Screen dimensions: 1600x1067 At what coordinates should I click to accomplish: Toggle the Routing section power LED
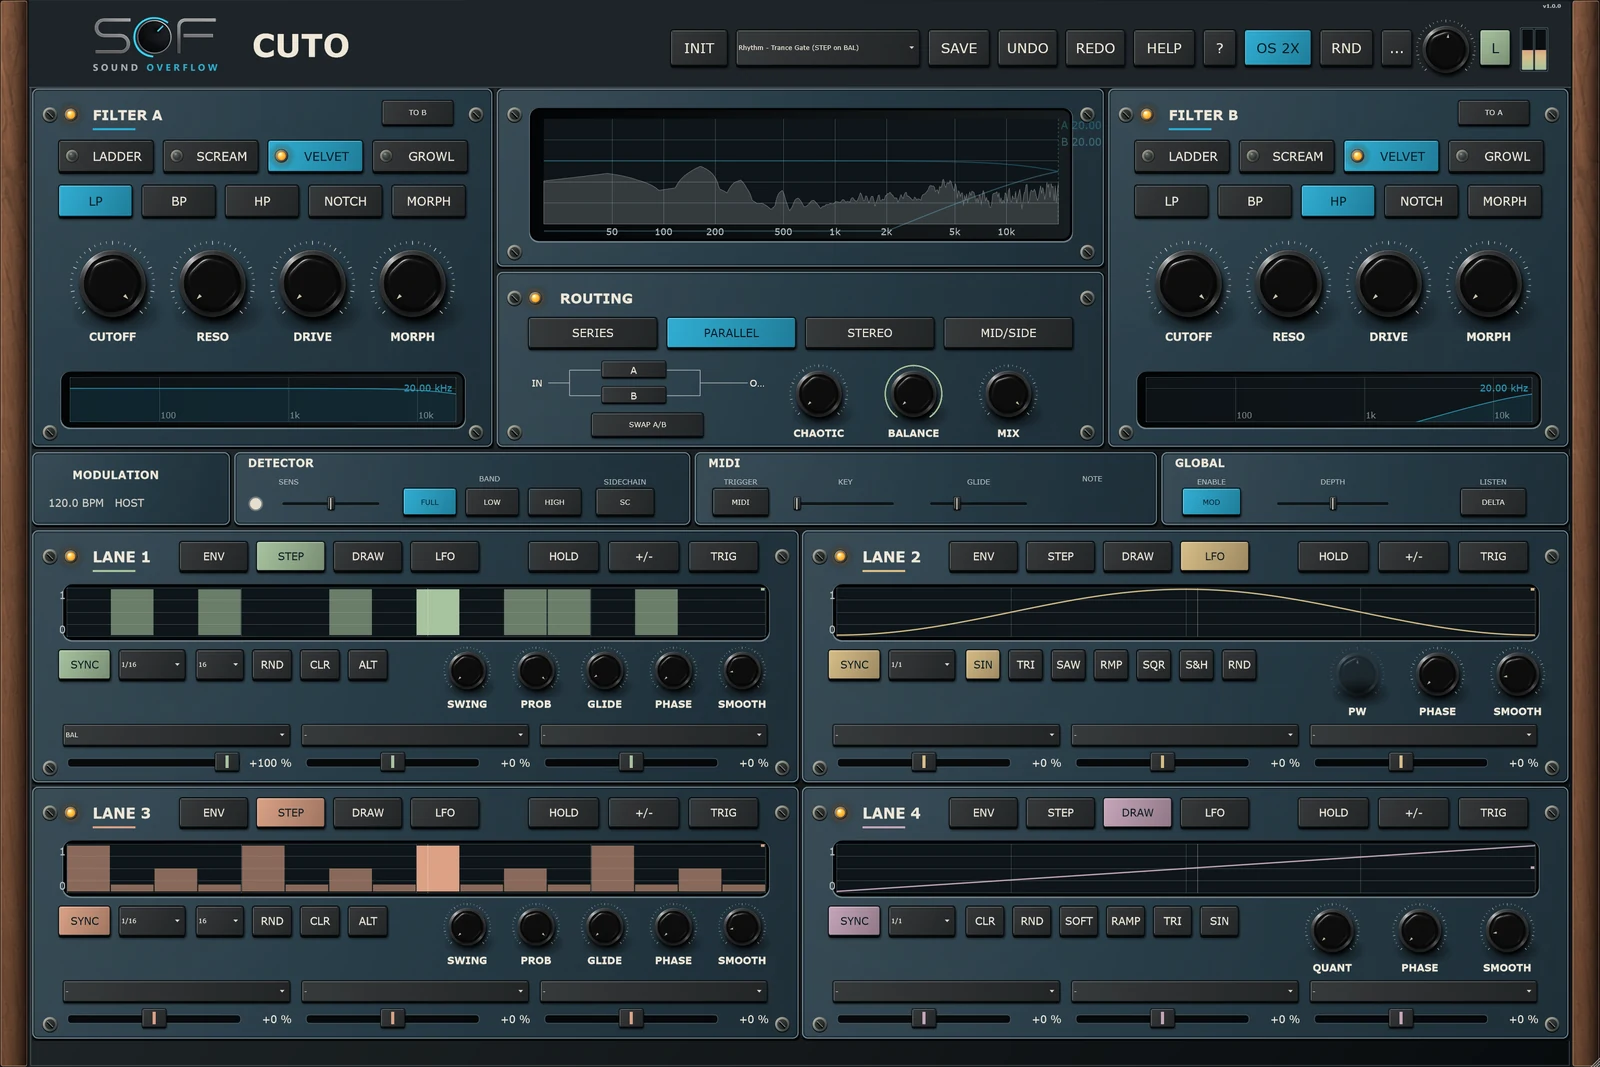[x=536, y=298]
